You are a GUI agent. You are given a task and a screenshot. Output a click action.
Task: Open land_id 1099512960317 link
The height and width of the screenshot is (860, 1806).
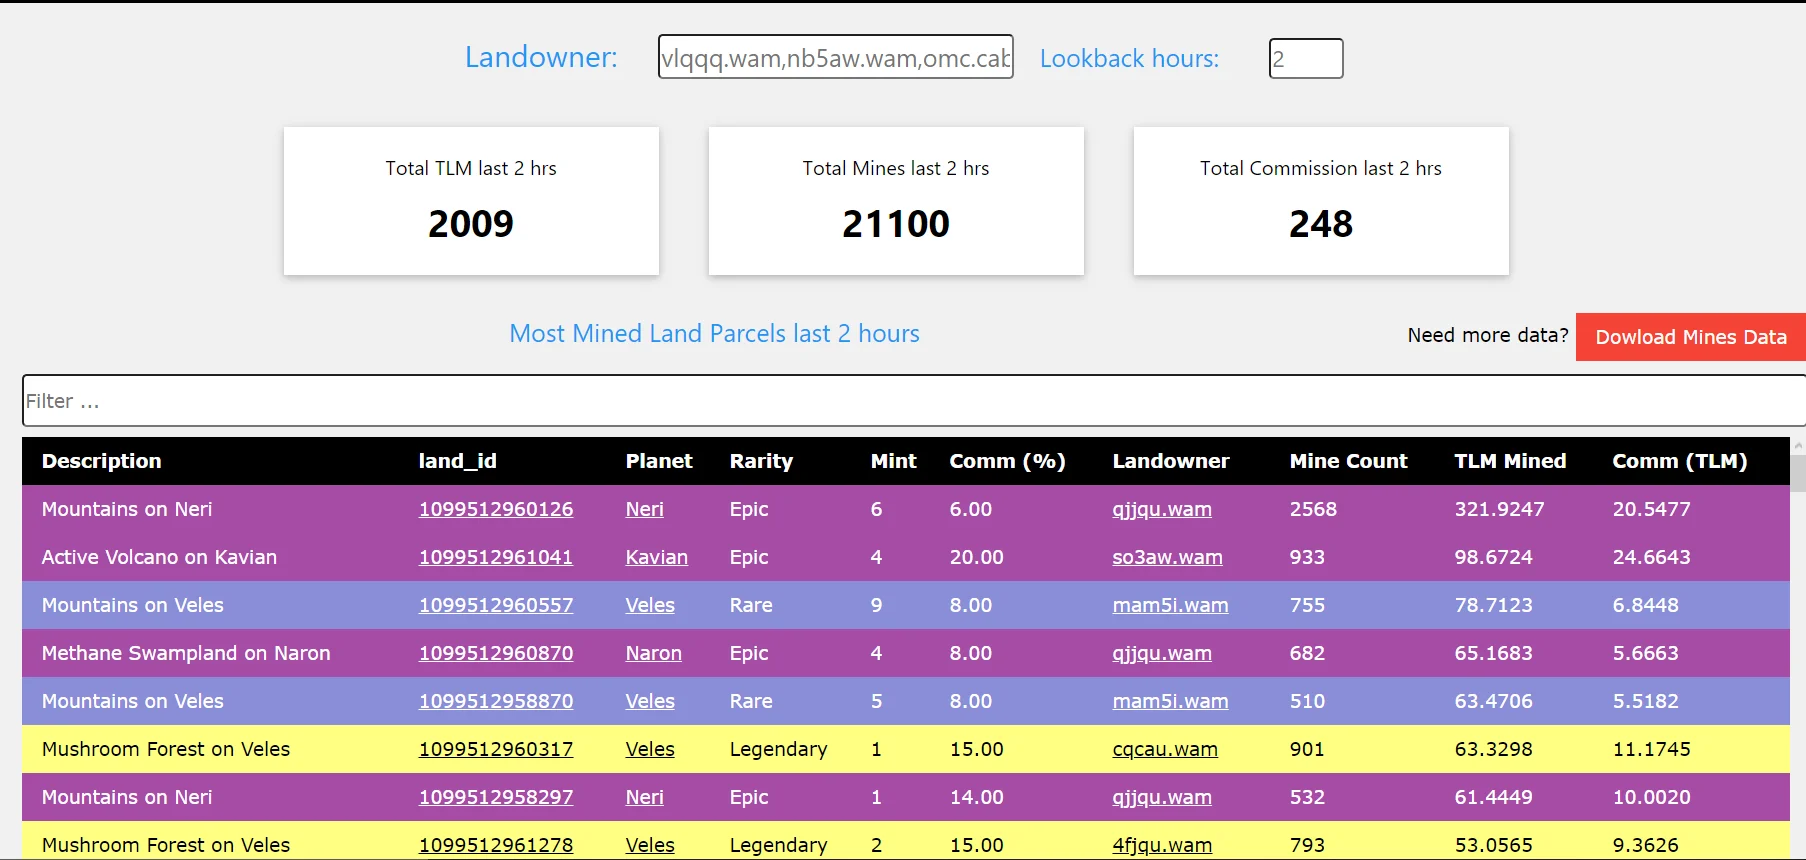[x=496, y=749]
